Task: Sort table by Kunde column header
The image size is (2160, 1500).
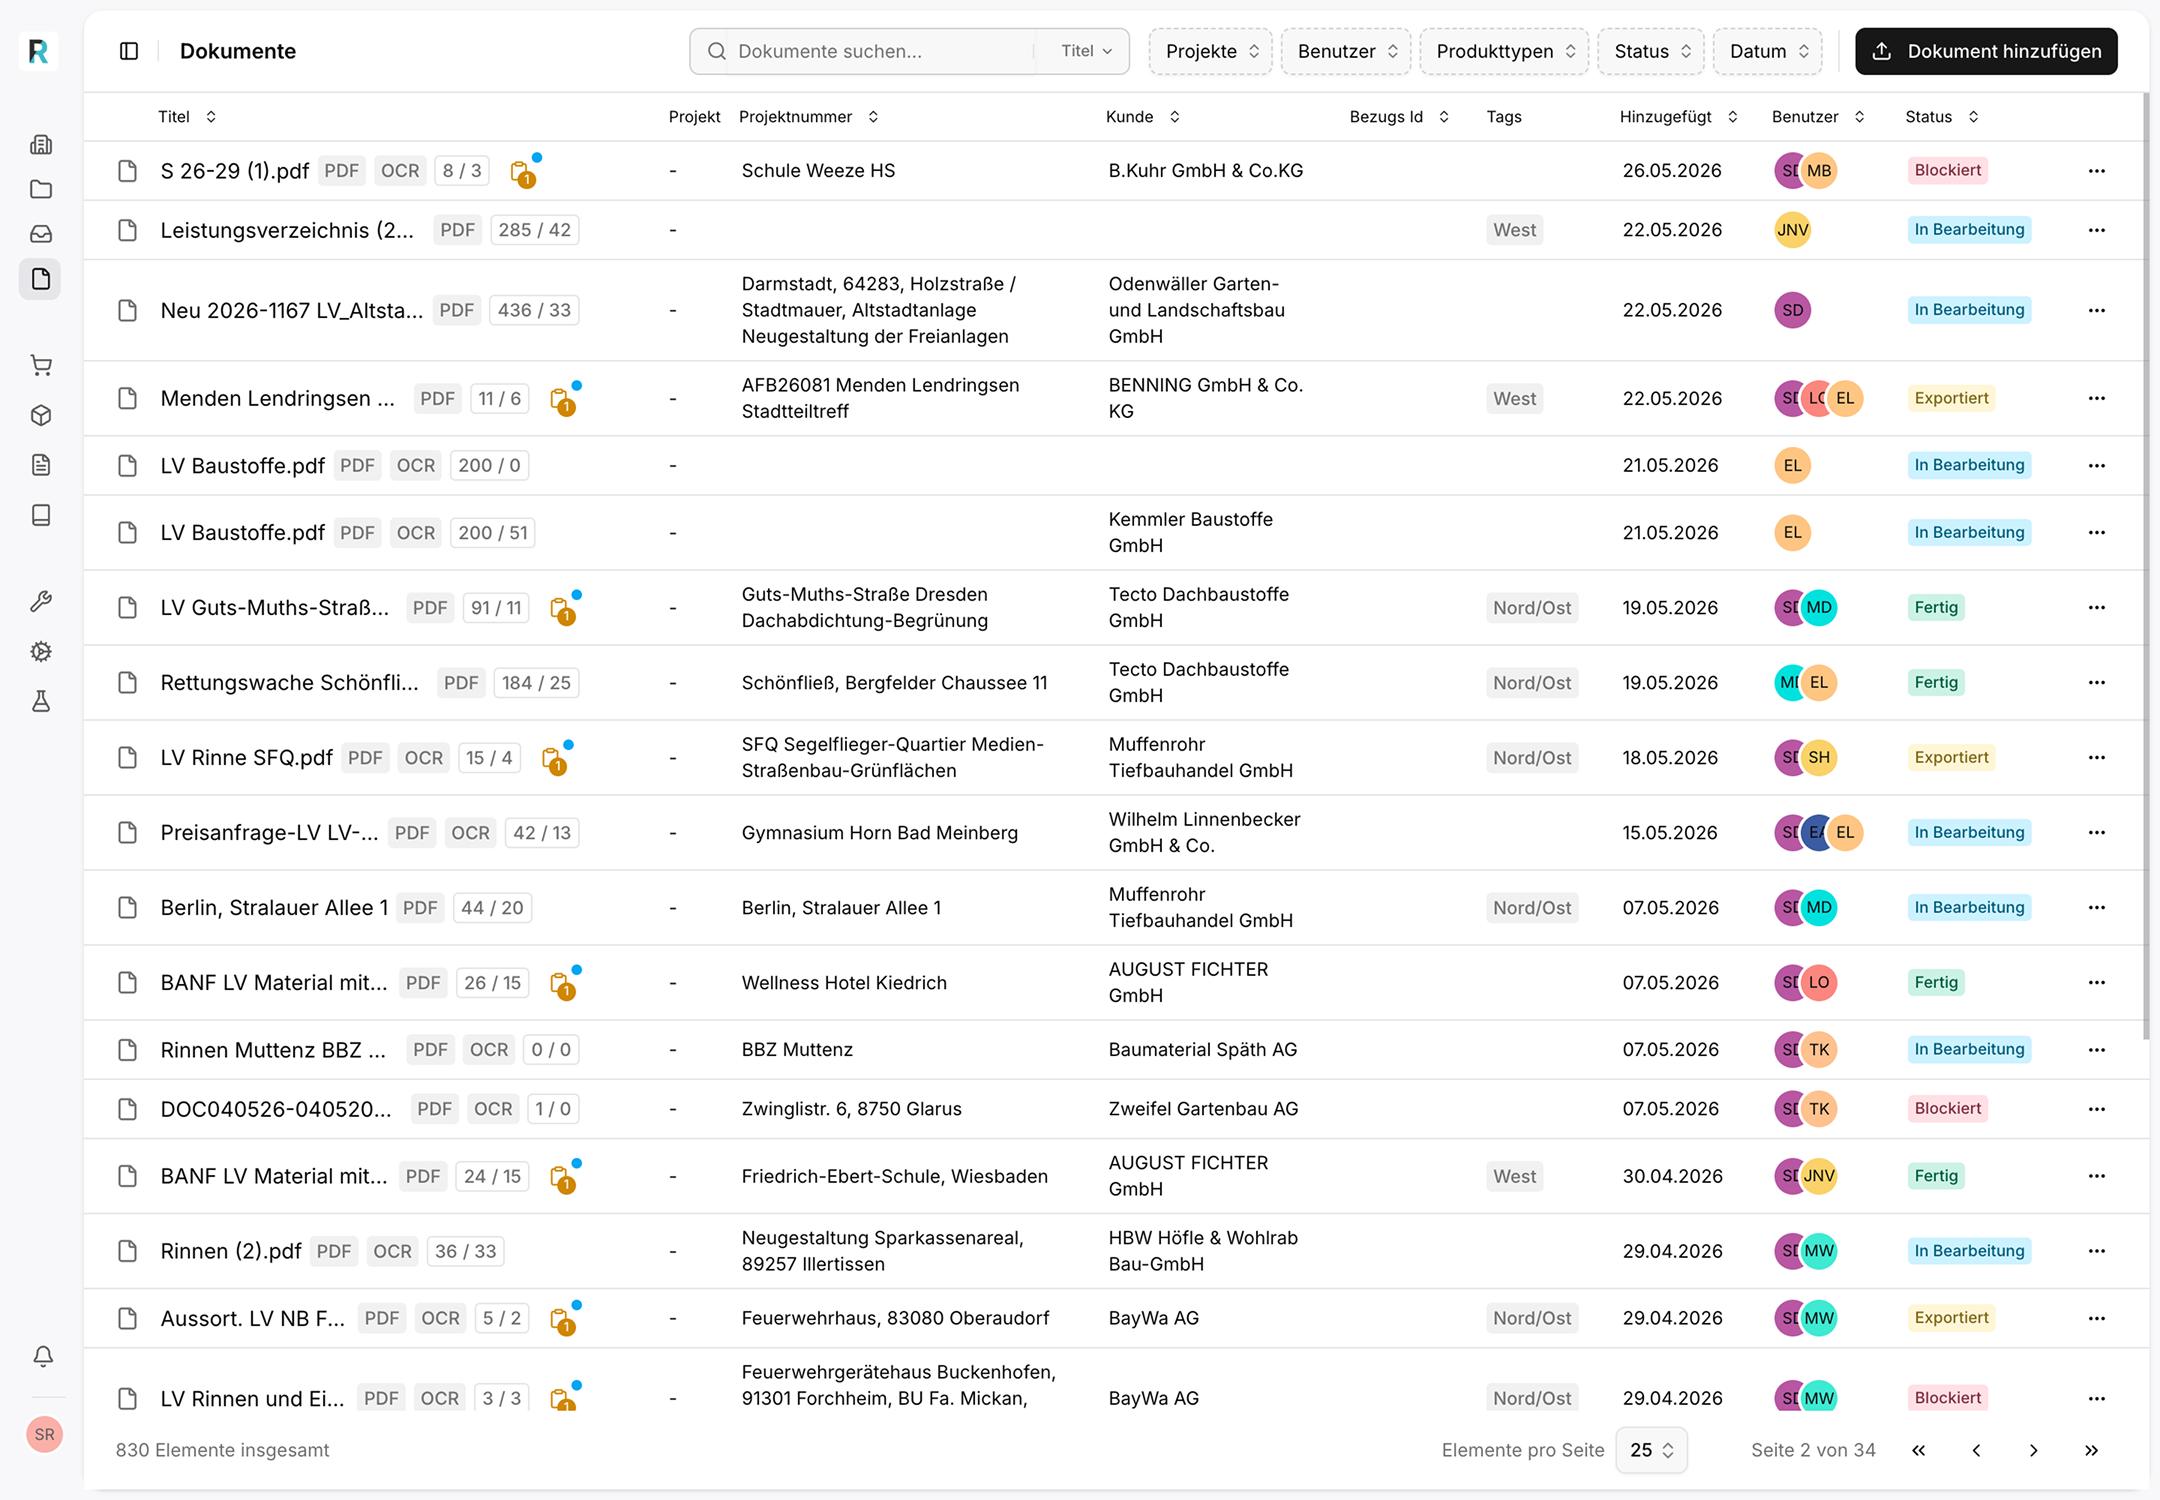Action: click(1143, 117)
